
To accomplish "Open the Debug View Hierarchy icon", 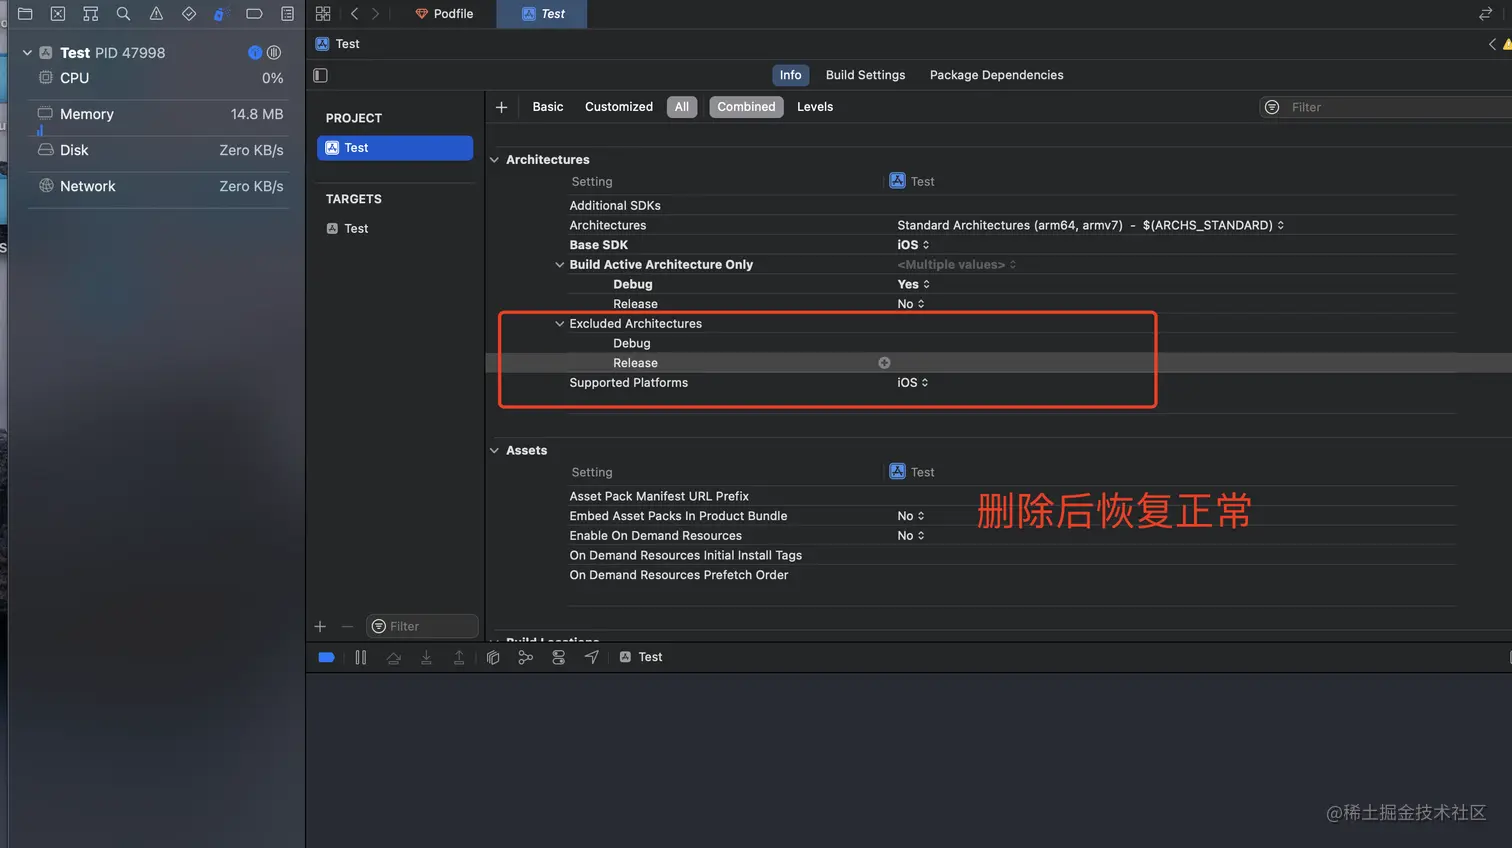I will [x=493, y=657].
